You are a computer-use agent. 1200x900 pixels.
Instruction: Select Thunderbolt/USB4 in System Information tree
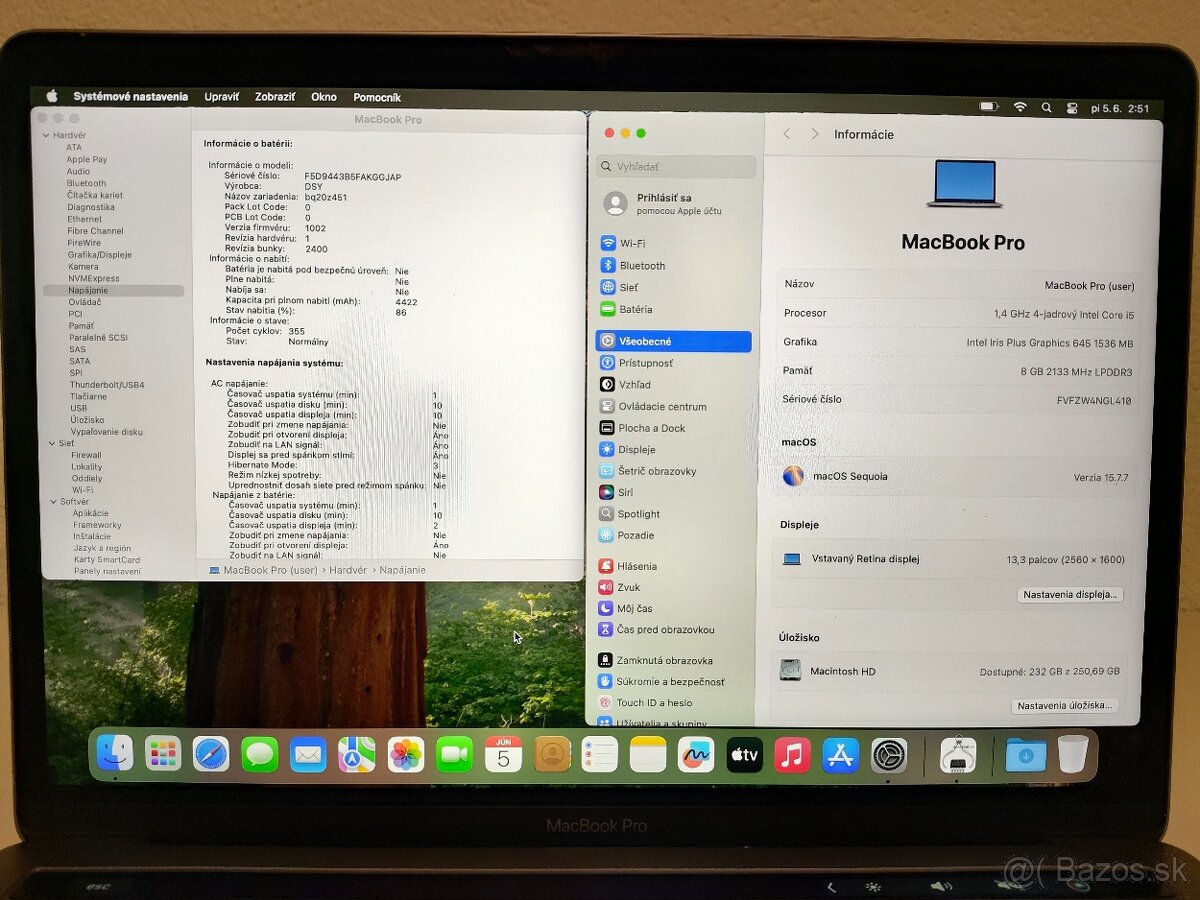click(x=107, y=385)
